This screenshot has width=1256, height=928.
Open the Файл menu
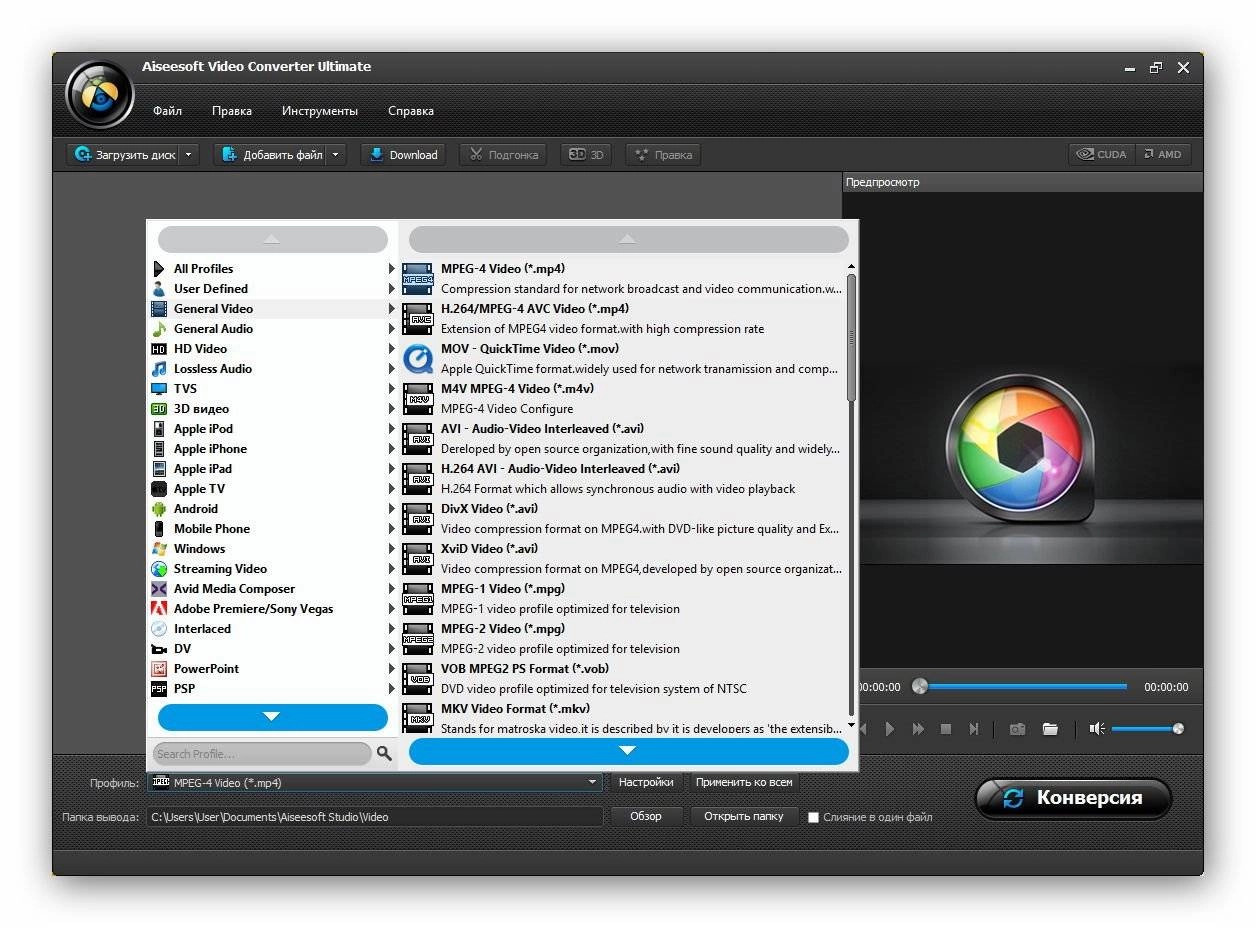[x=167, y=111]
